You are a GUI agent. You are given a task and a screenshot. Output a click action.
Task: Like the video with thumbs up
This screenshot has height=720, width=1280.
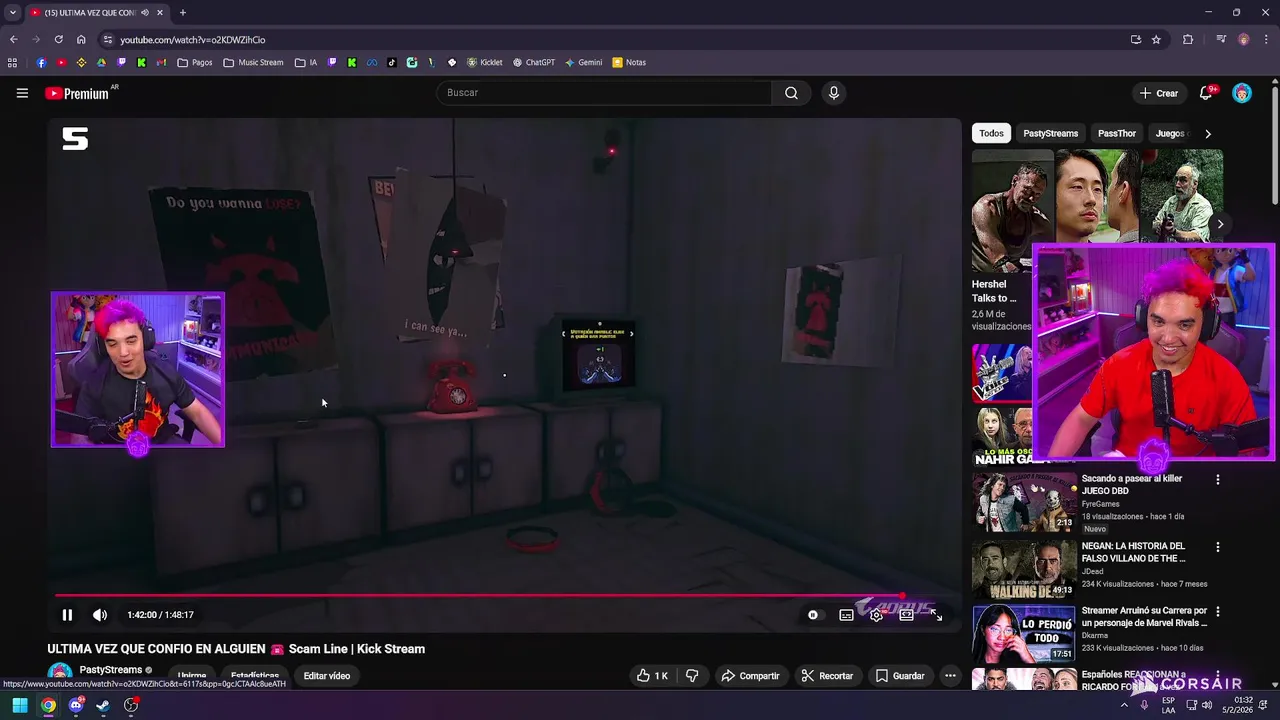point(652,676)
